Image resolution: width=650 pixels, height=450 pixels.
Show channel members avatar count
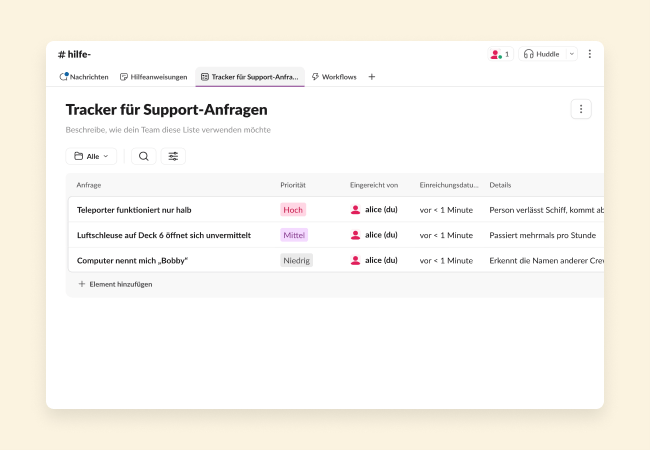coord(500,54)
